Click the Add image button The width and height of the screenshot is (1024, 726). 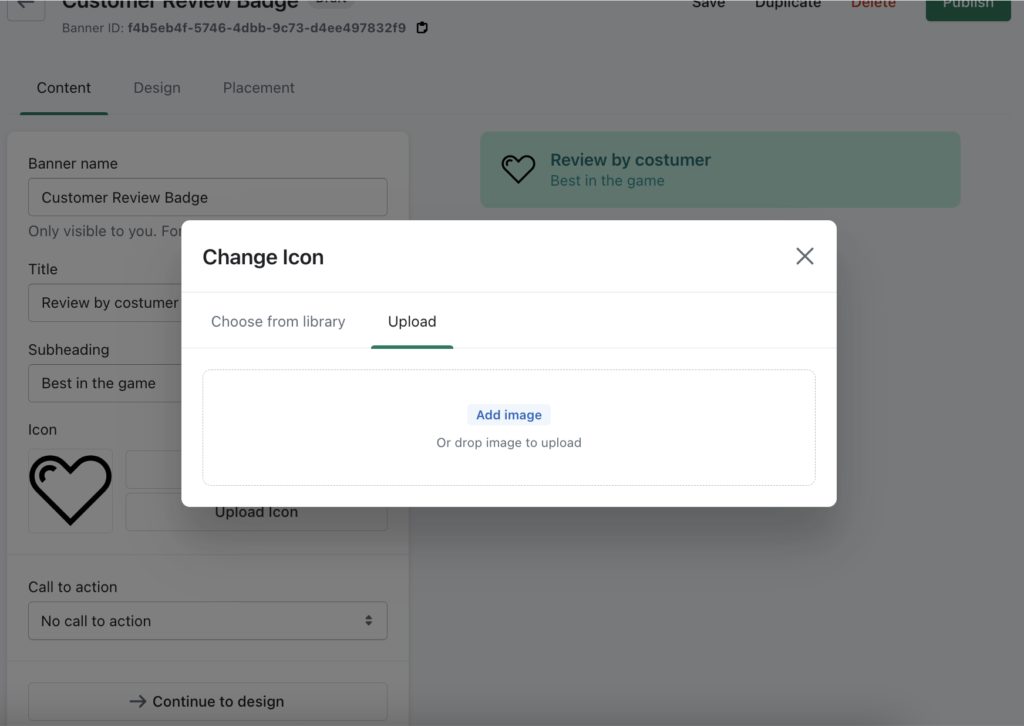(x=509, y=415)
